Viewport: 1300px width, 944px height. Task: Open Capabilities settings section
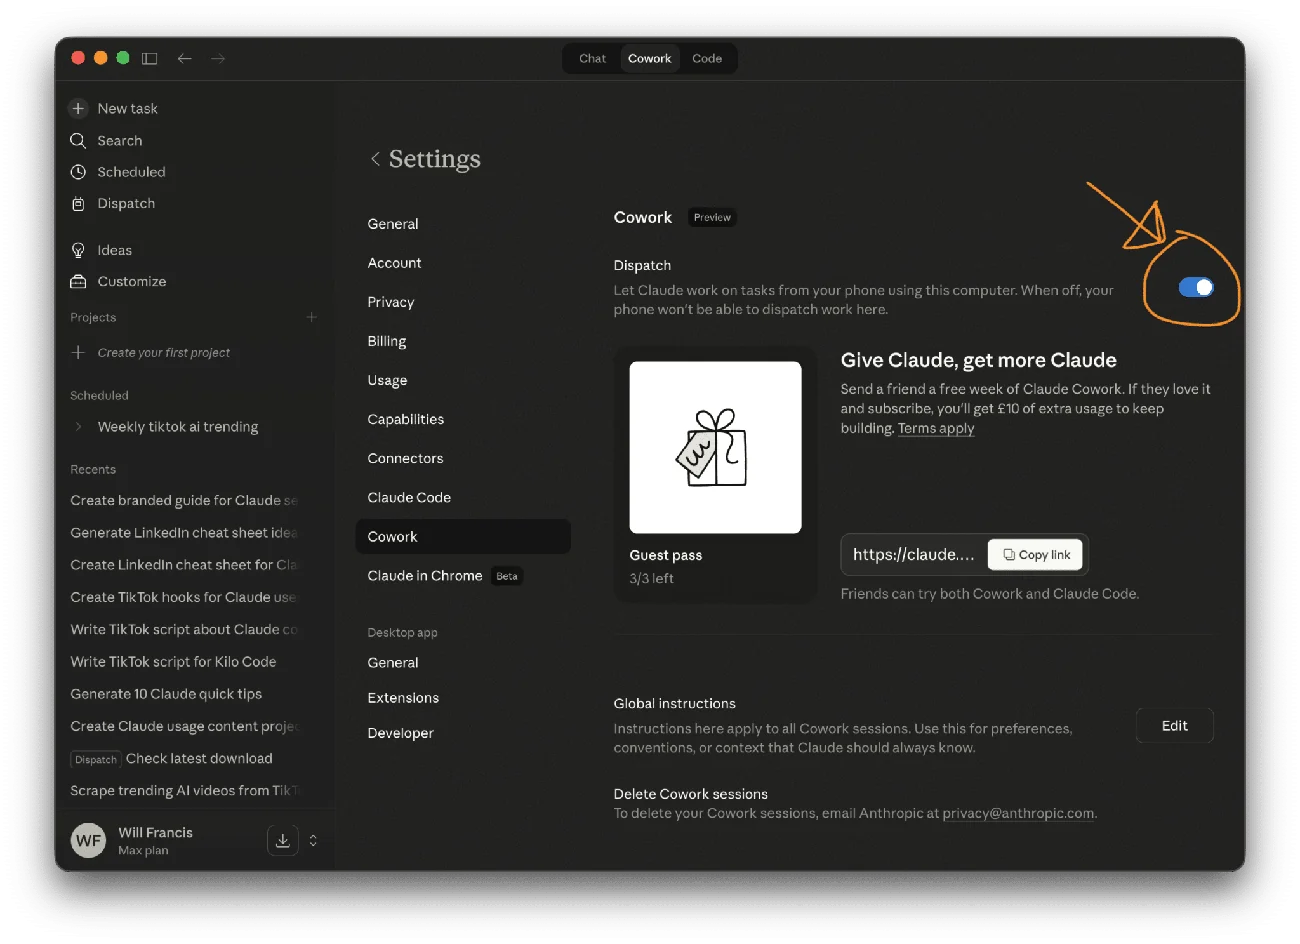point(406,419)
